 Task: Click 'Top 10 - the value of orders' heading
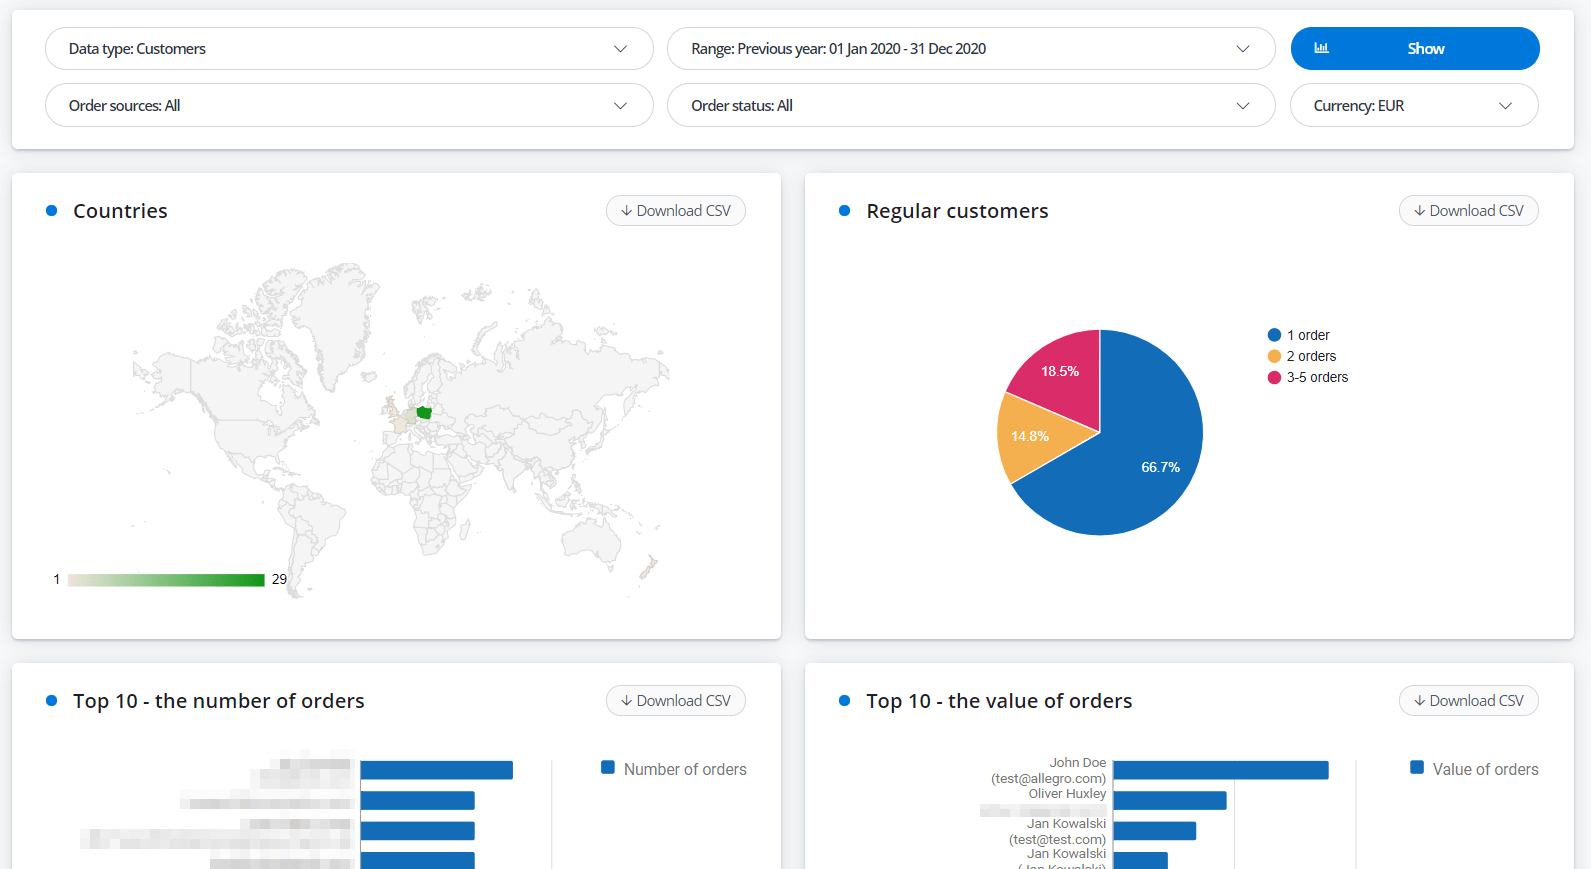pos(999,701)
